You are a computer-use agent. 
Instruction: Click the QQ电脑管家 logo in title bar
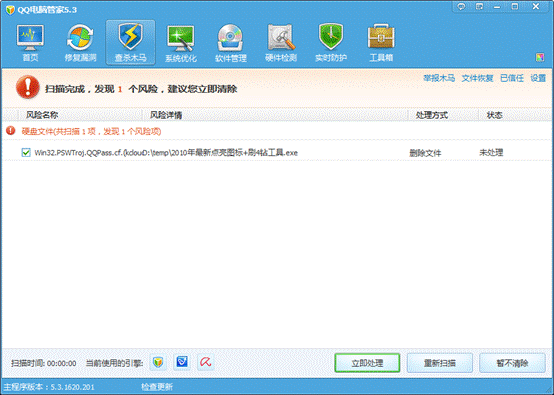tap(10, 10)
